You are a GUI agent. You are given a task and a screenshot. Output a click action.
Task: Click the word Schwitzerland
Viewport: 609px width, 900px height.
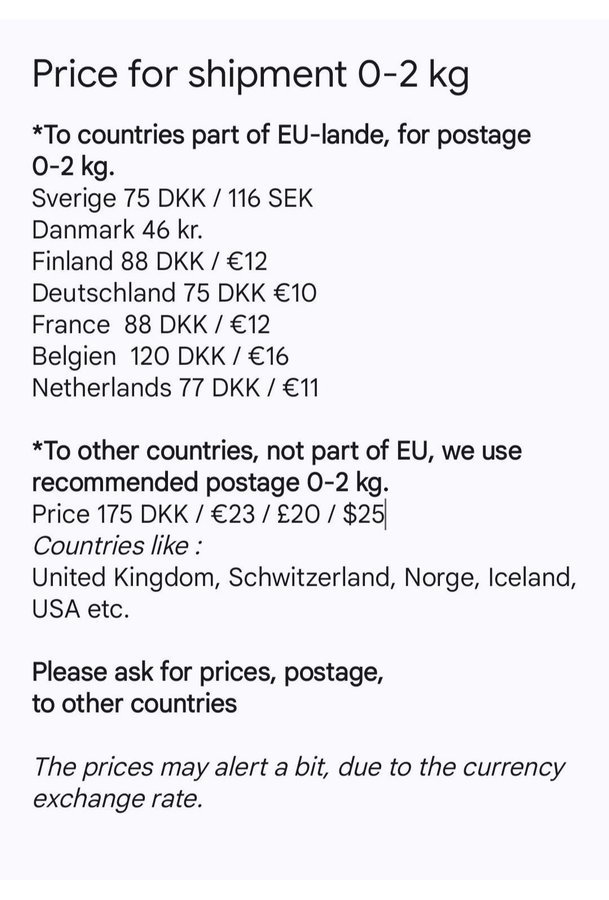[312, 577]
